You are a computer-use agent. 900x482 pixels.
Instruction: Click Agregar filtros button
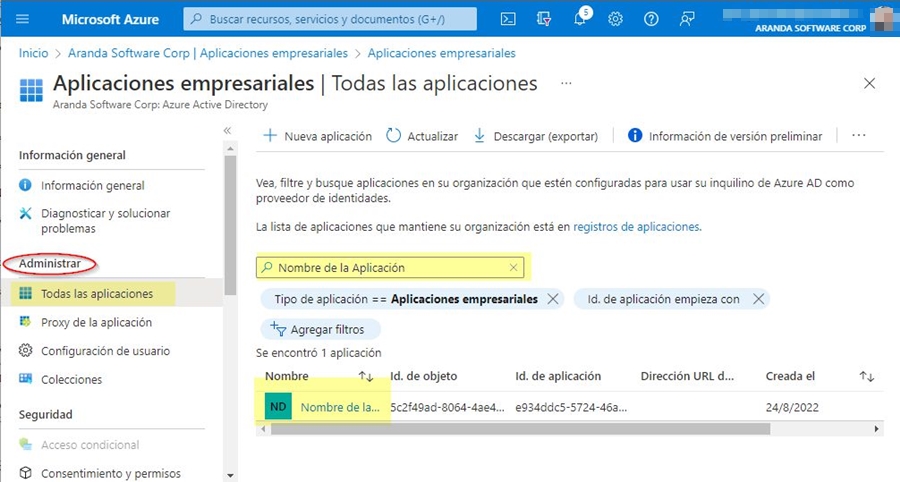pos(320,329)
